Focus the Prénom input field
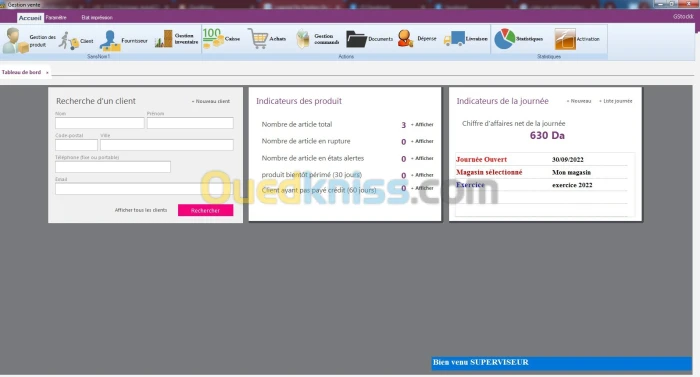The height and width of the screenshot is (377, 700). [190, 123]
